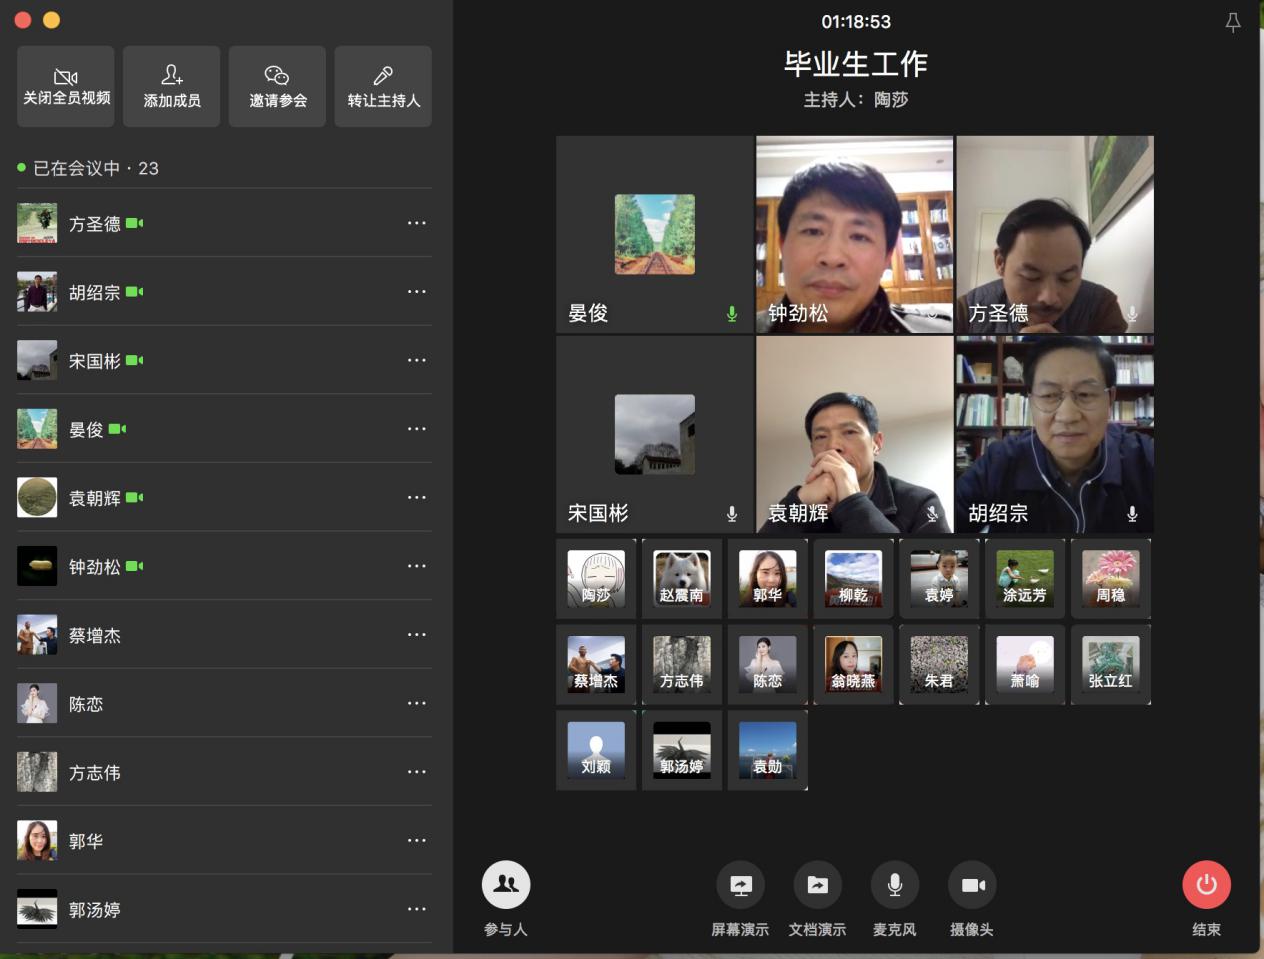Select 宋国彬 in the participant list
The height and width of the screenshot is (959, 1264).
coord(95,361)
